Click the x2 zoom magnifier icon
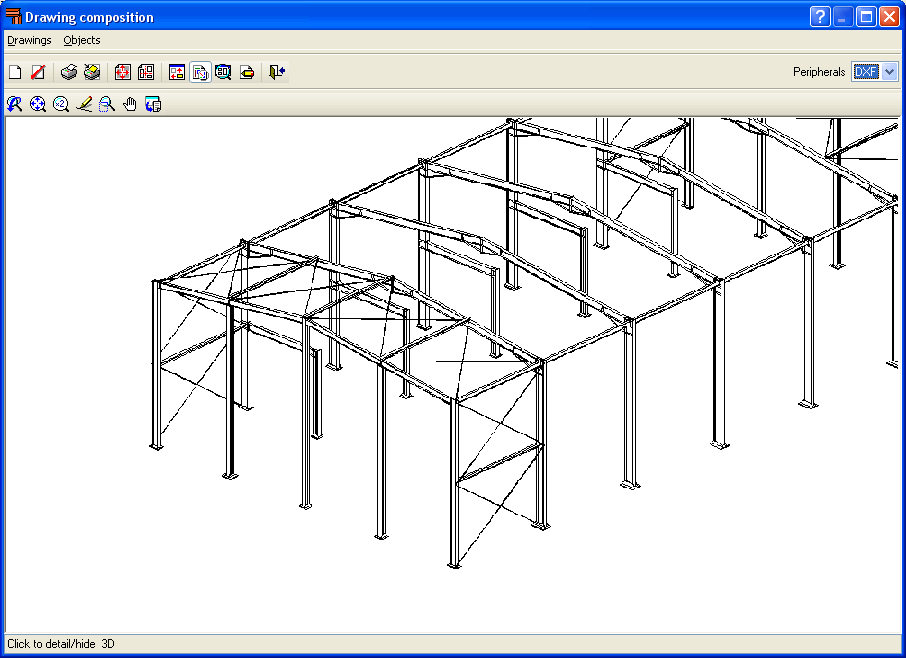This screenshot has width=906, height=658. [x=61, y=104]
